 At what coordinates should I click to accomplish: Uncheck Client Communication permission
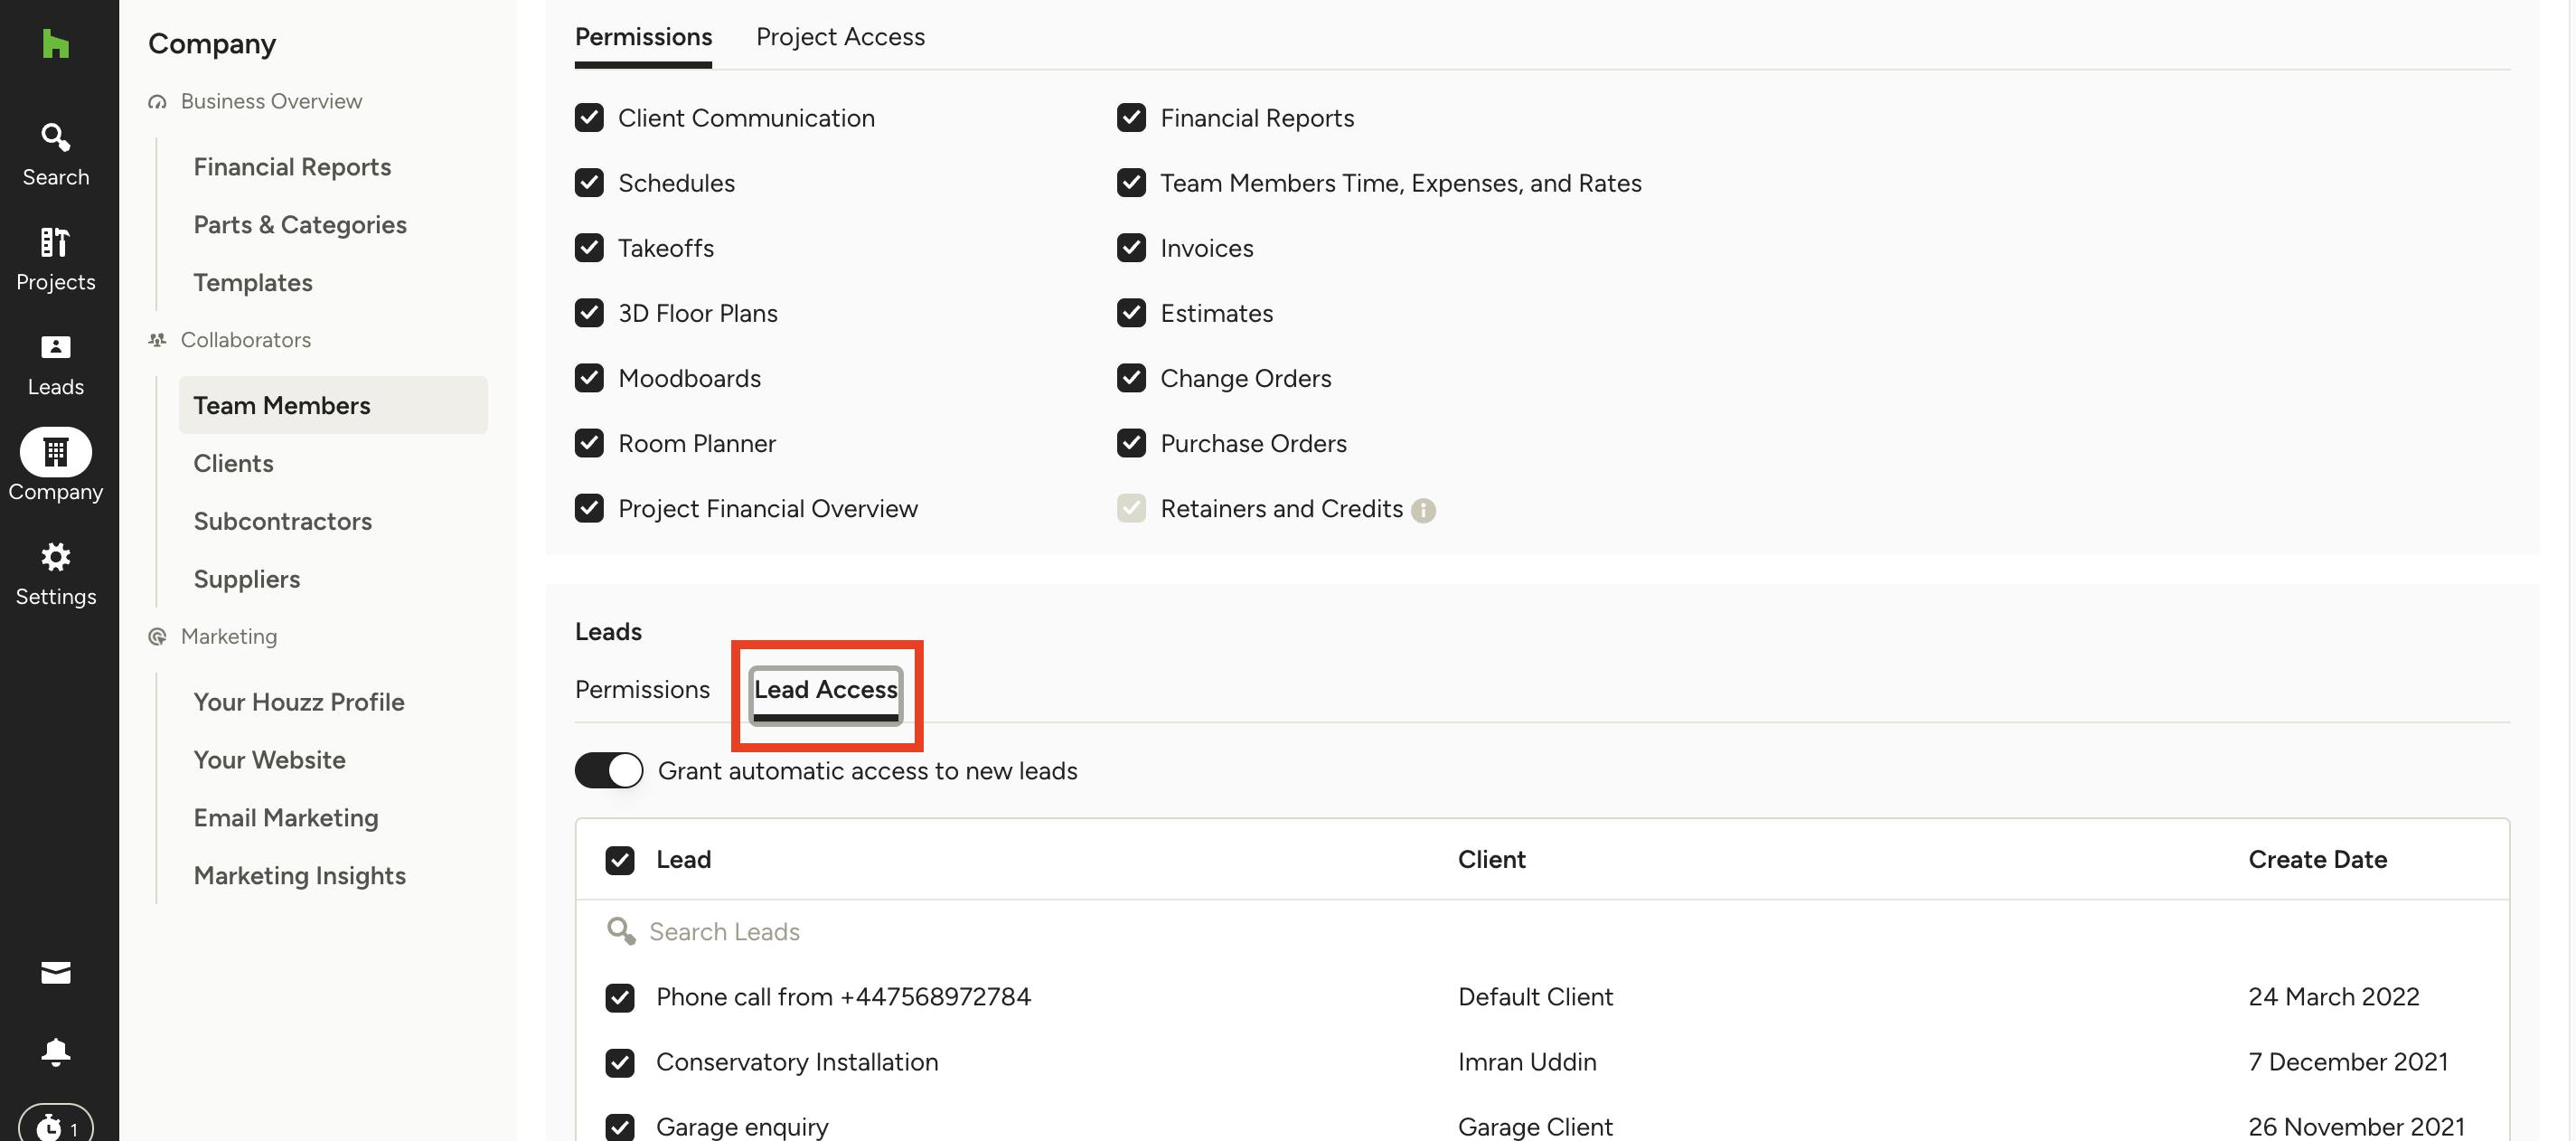point(589,118)
